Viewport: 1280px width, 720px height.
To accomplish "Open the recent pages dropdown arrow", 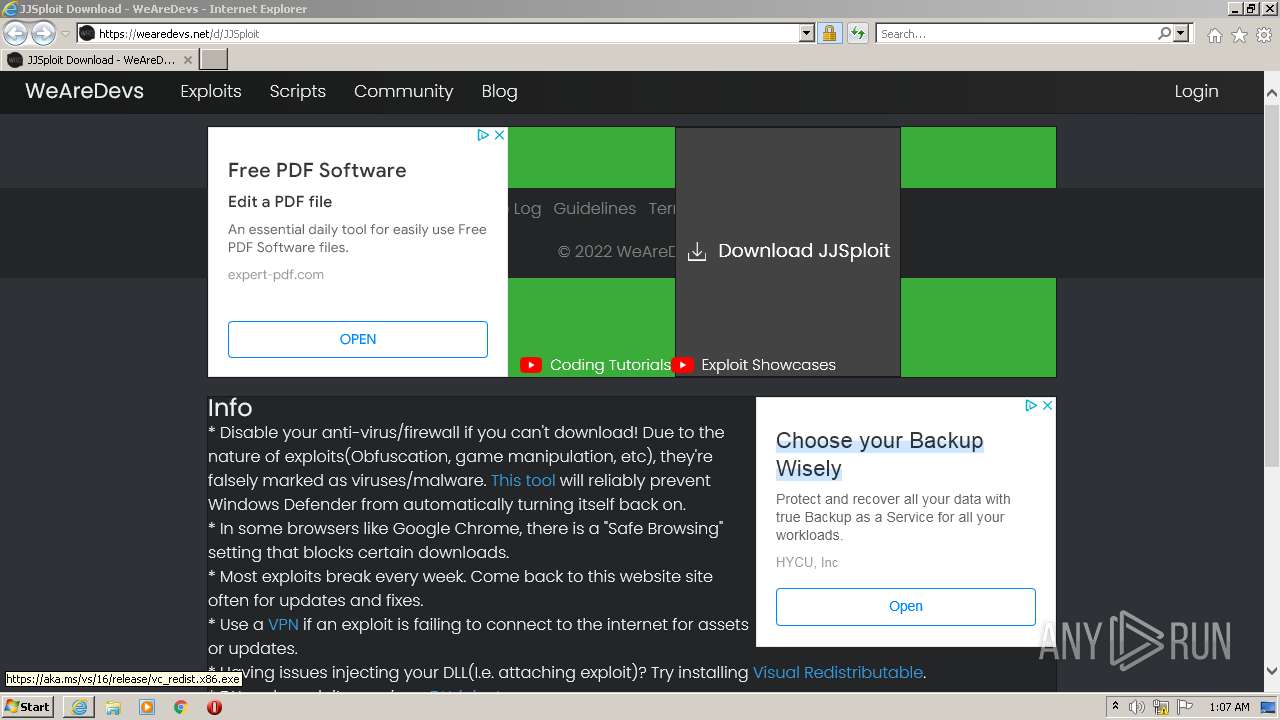I will point(65,34).
